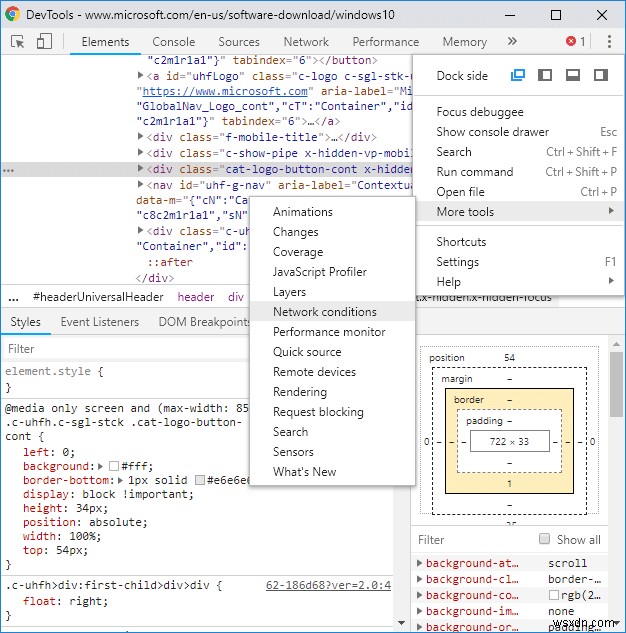The width and height of the screenshot is (626, 633).
Task: Choose Rendering in the More tools submenu
Action: (300, 392)
